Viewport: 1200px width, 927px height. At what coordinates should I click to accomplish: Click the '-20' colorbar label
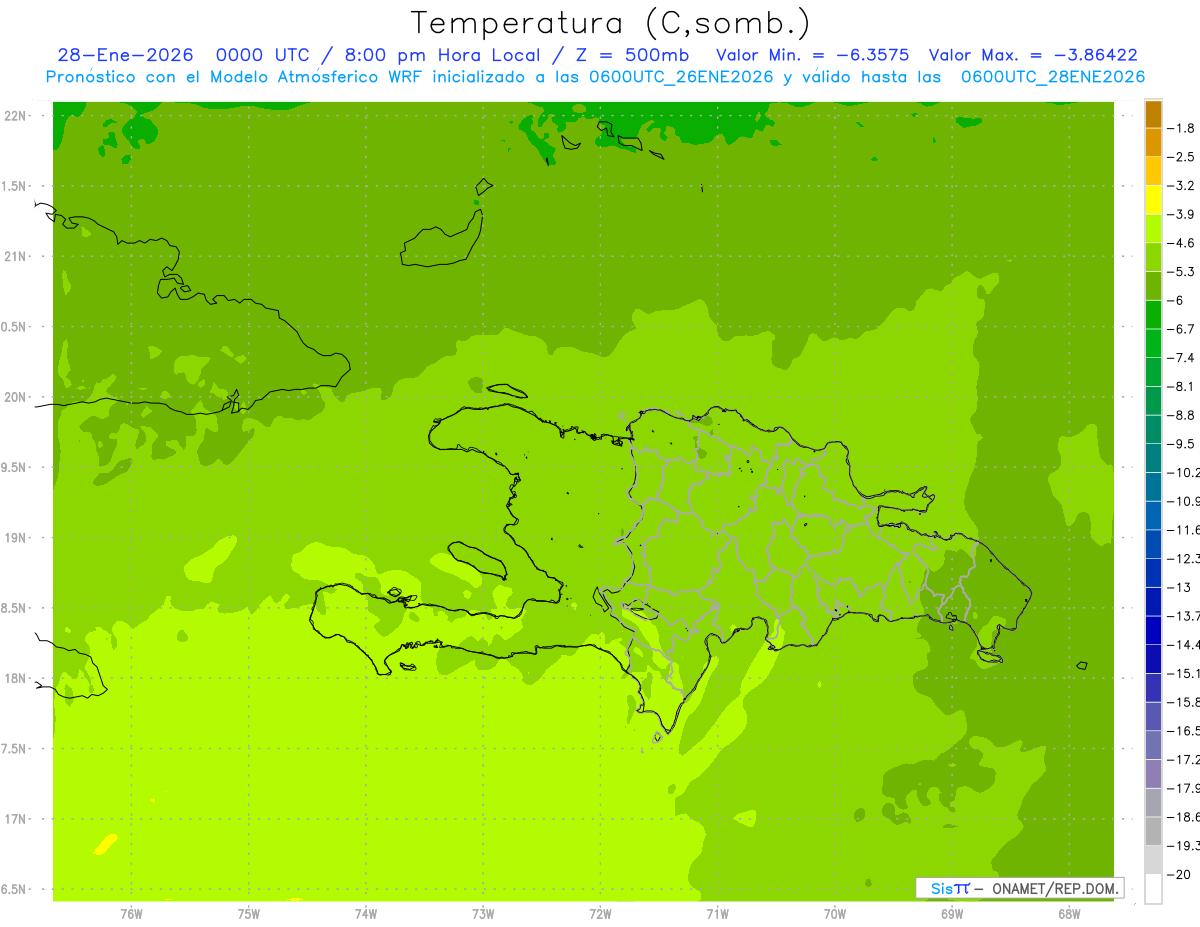tap(1178, 874)
